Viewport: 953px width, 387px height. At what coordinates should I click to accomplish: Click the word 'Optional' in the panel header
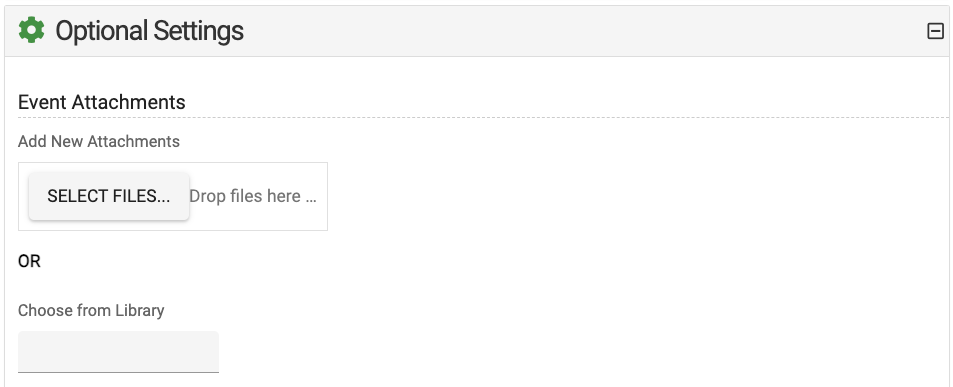(101, 30)
